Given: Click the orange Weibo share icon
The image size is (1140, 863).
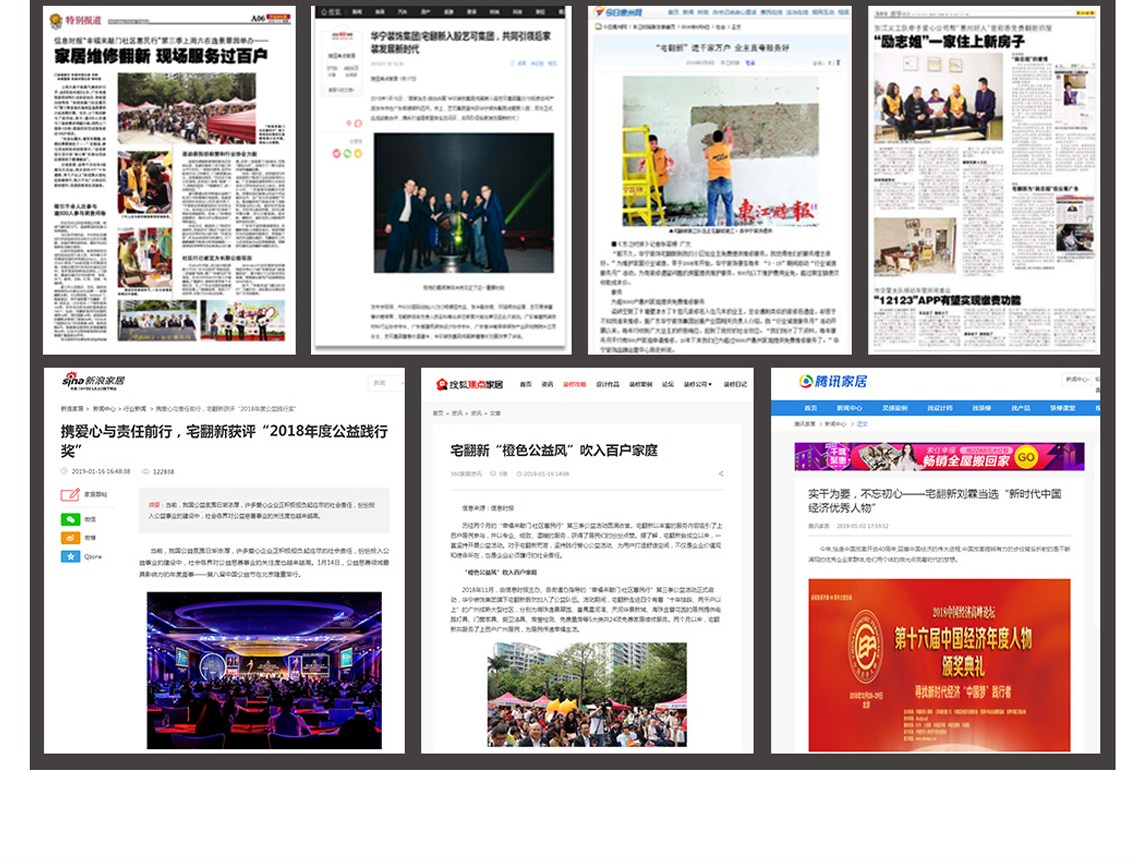Looking at the screenshot, I should (x=69, y=538).
